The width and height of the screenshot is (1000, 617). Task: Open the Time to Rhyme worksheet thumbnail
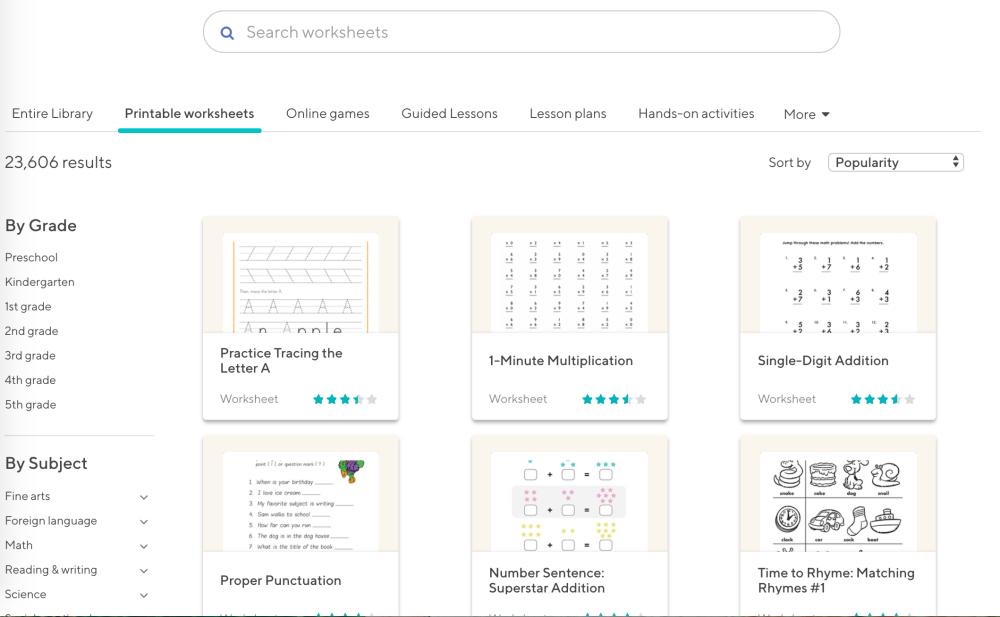(x=838, y=500)
